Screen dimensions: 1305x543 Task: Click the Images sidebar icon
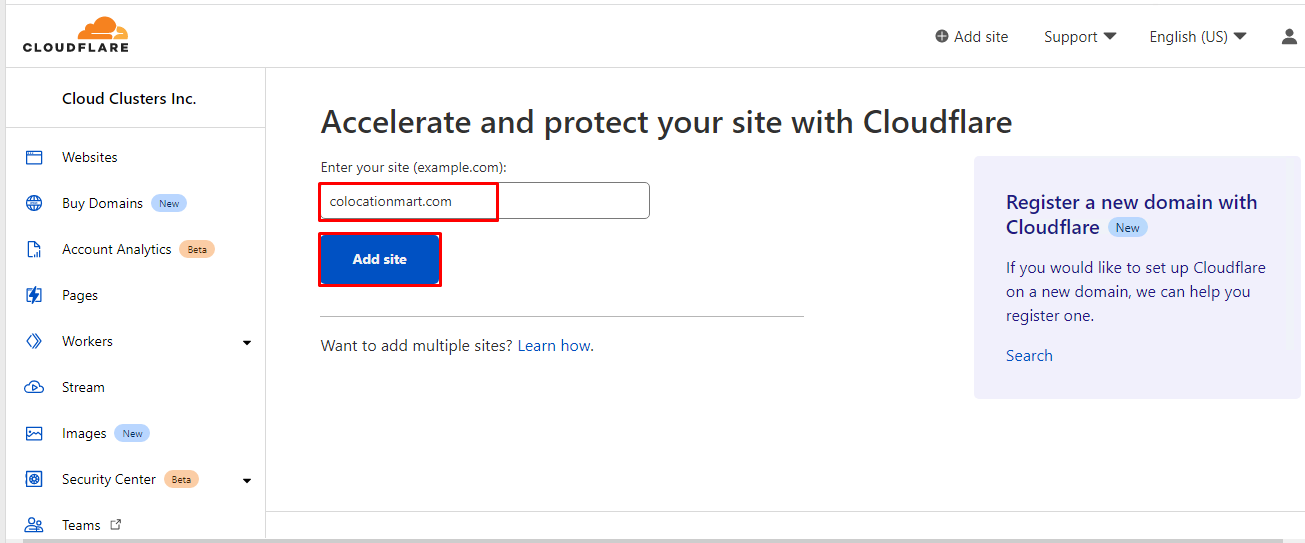click(34, 433)
